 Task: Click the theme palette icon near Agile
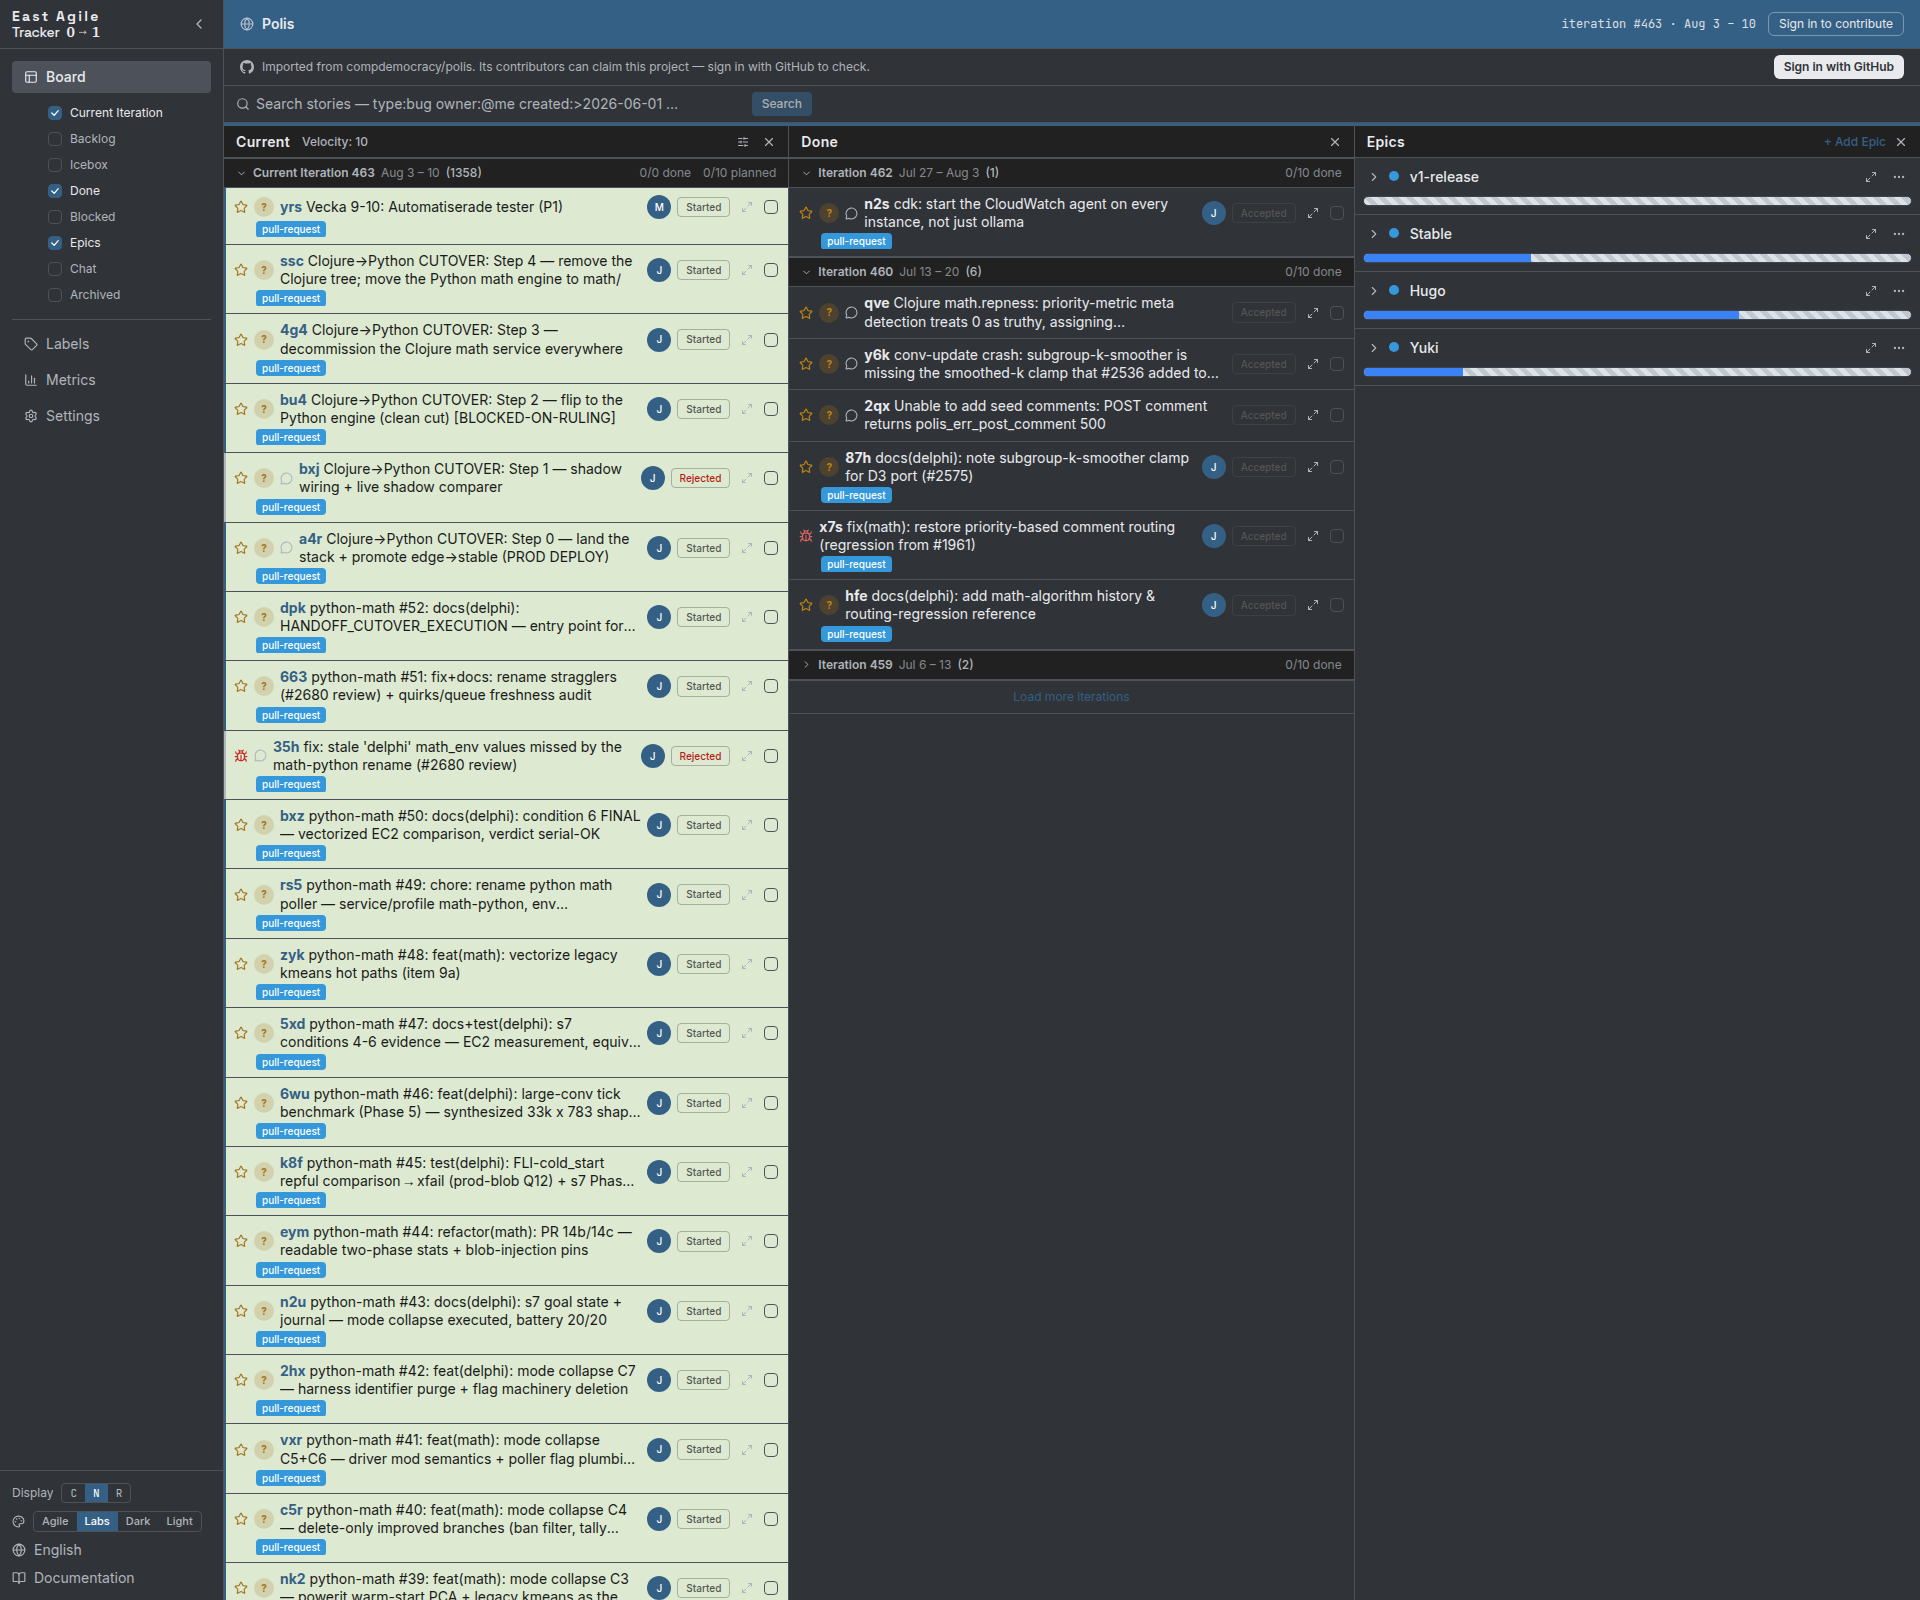point(19,1521)
